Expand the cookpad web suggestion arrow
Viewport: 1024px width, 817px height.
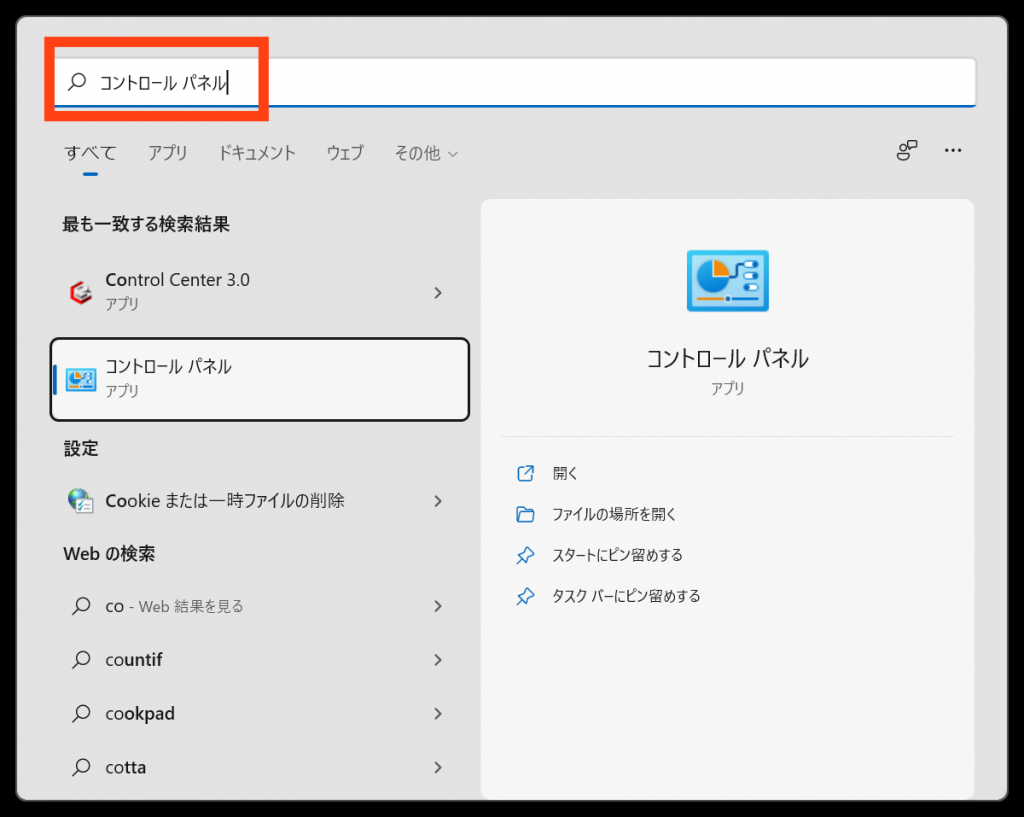(437, 714)
